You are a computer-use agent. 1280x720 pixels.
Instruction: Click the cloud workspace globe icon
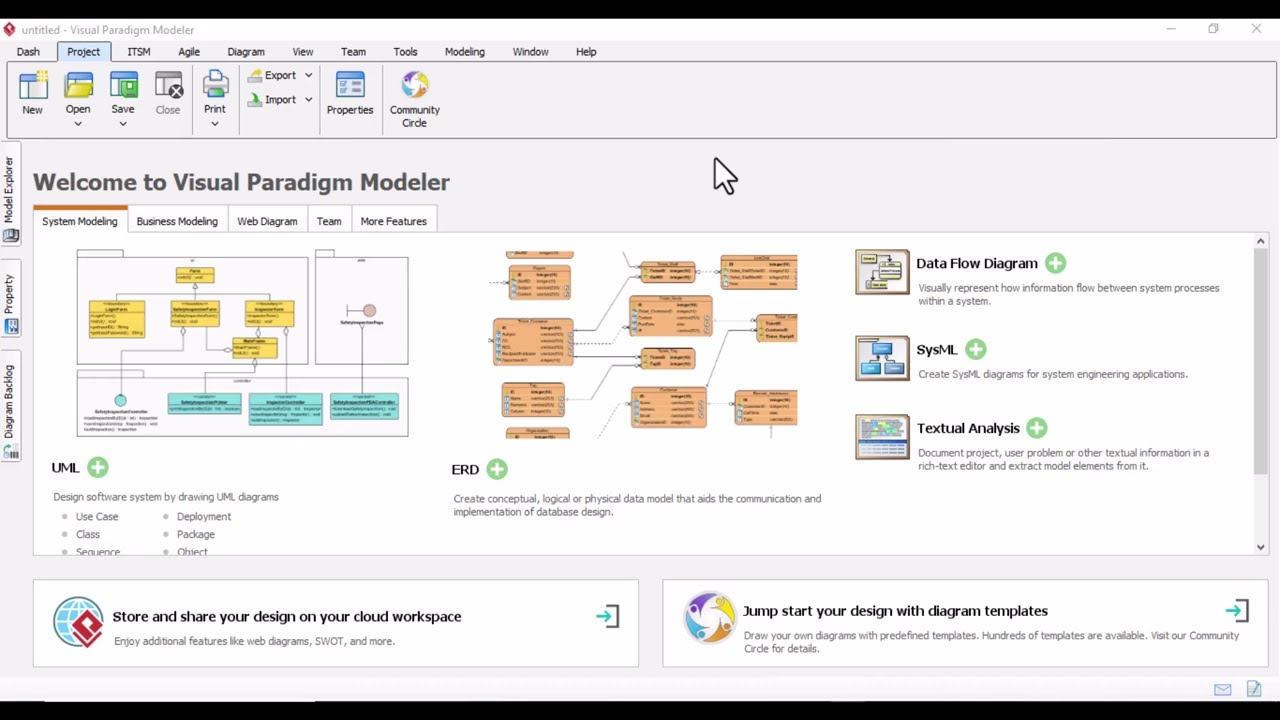click(x=78, y=622)
